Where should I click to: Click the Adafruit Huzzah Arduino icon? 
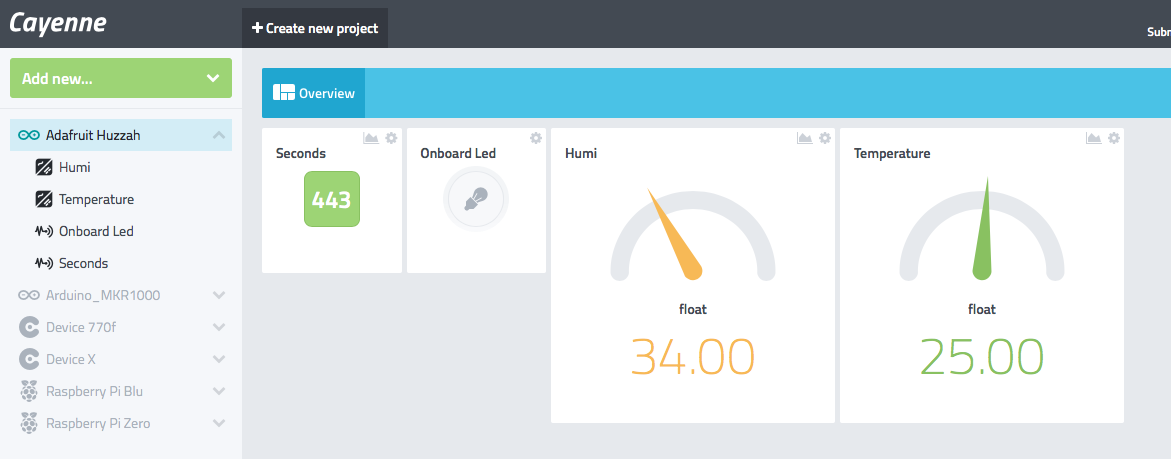tap(29, 135)
